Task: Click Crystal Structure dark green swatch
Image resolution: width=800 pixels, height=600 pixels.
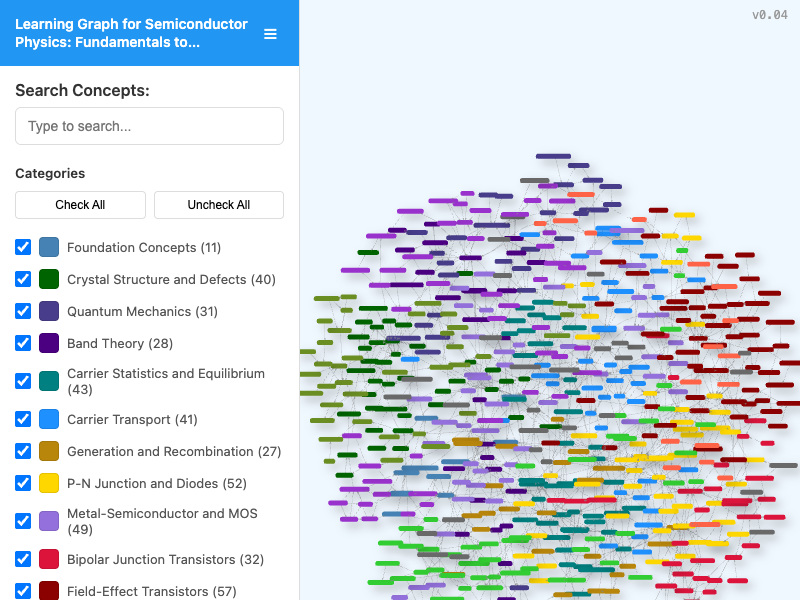Action: (49, 280)
